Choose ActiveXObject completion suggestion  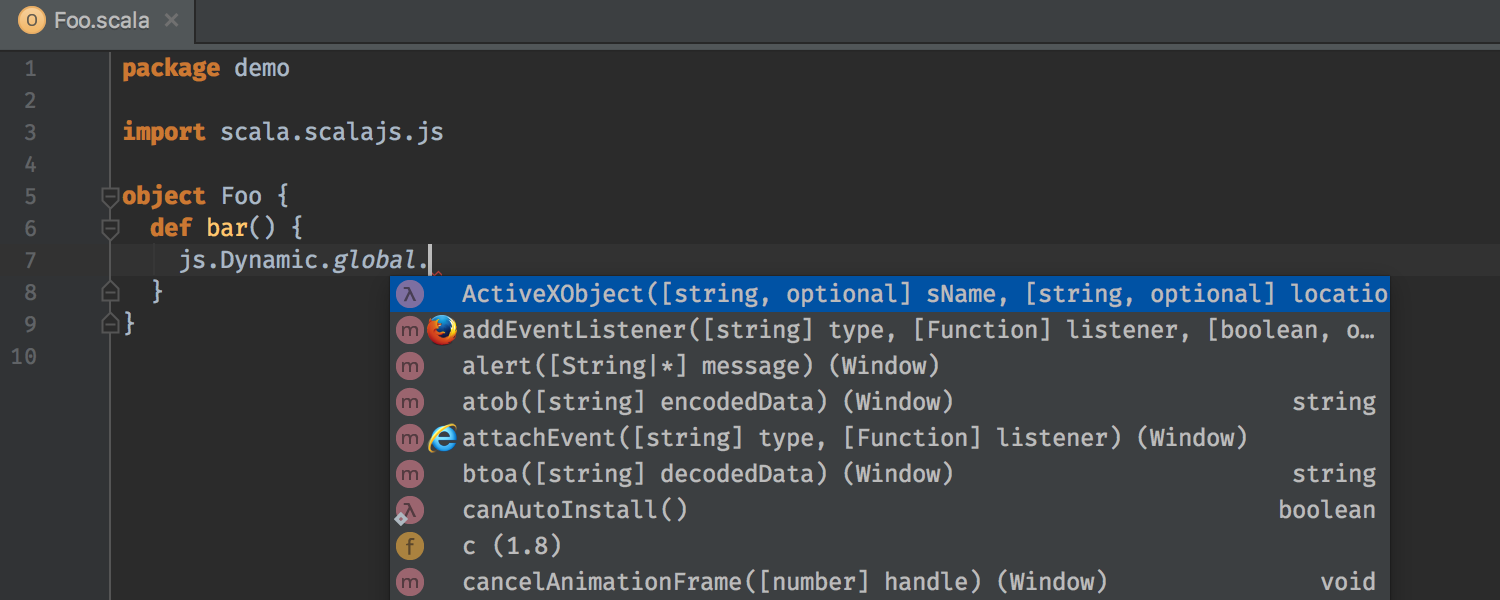[889, 294]
